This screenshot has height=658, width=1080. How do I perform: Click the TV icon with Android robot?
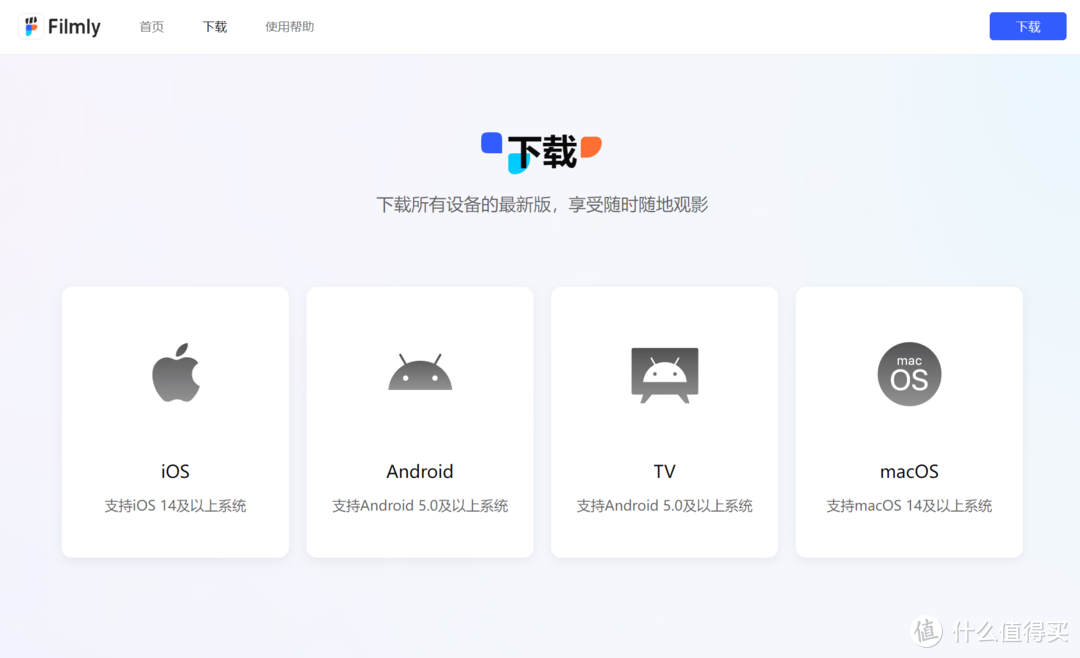664,372
